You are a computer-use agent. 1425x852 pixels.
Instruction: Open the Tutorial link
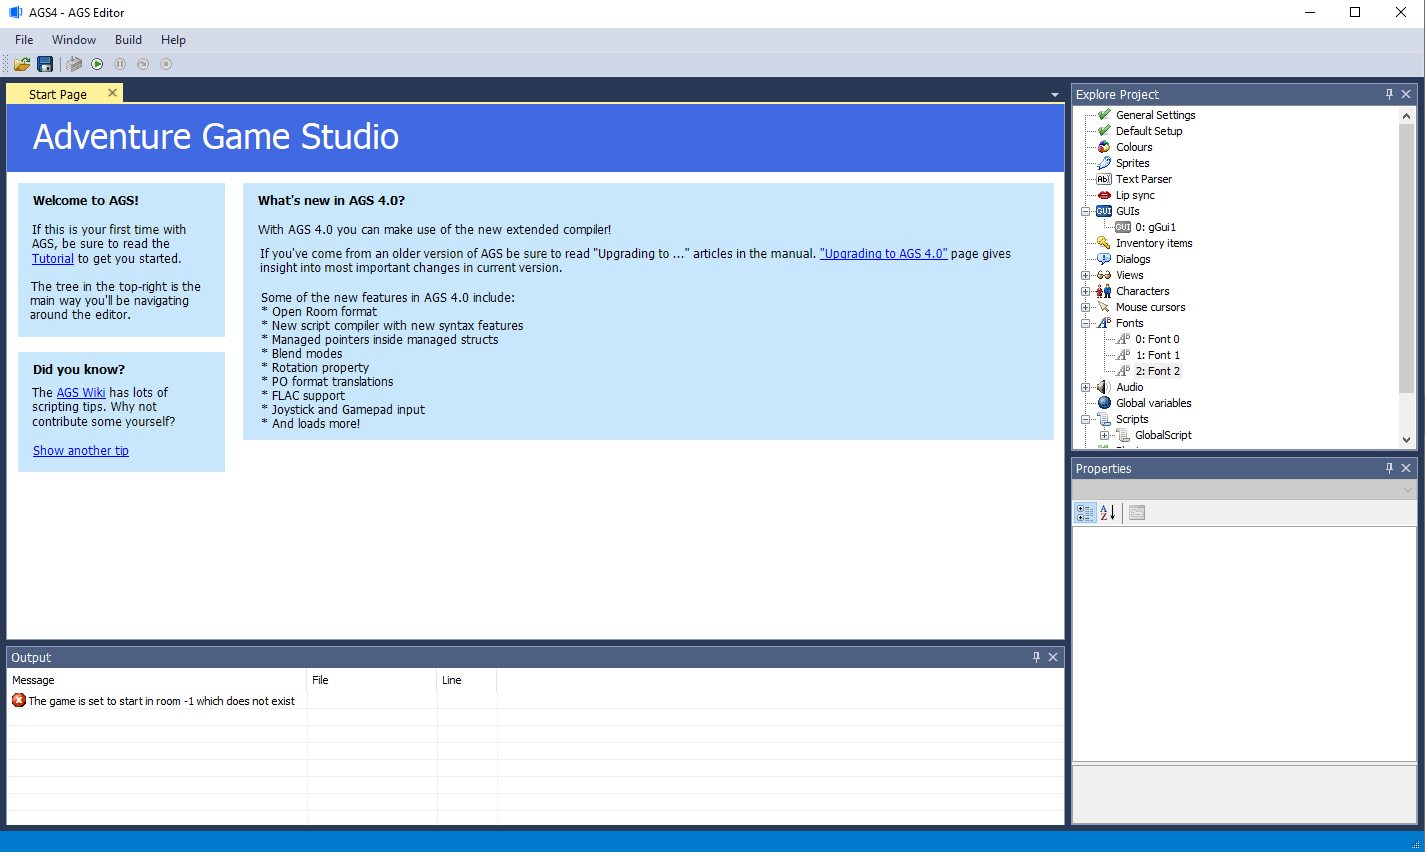click(53, 259)
